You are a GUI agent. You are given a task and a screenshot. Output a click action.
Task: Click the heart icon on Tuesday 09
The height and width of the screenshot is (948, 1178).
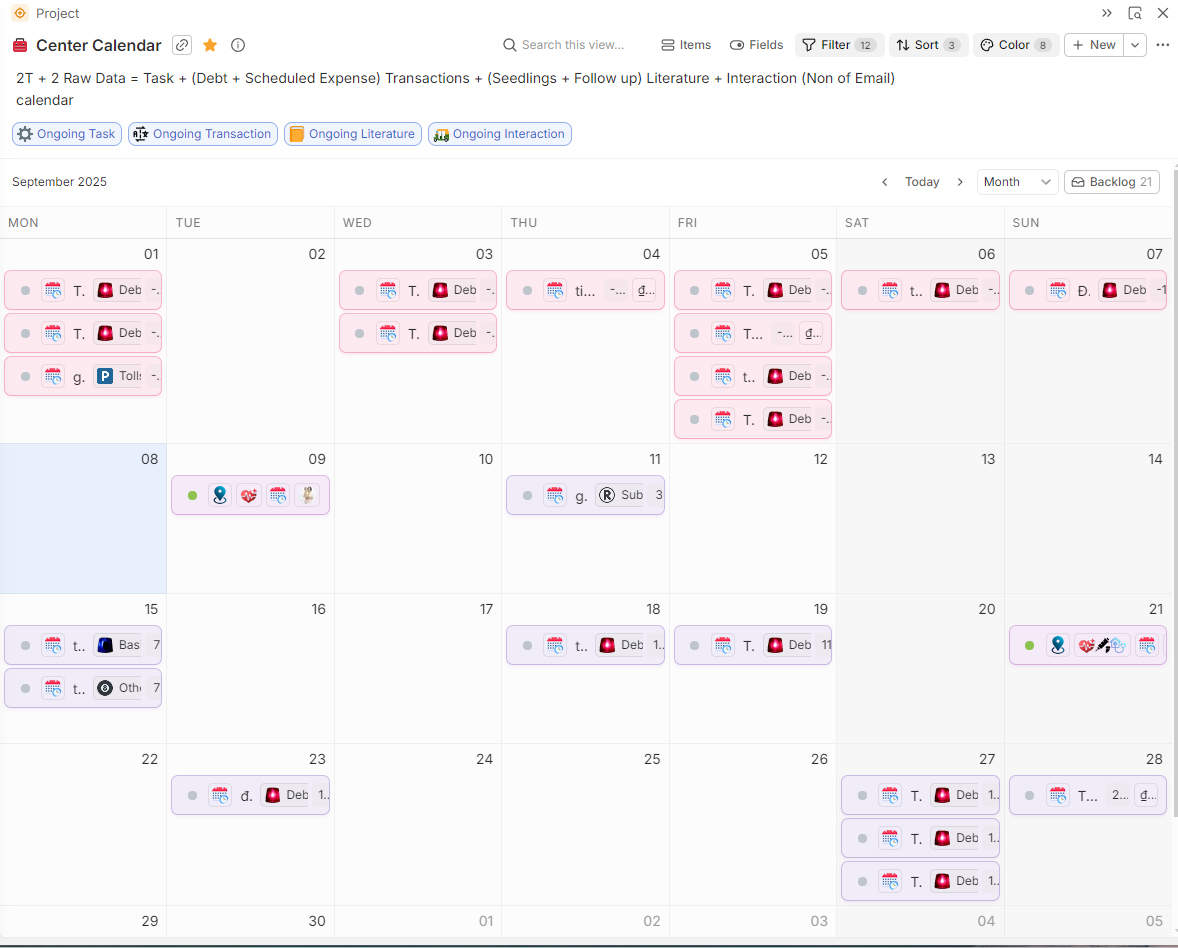[x=249, y=495]
